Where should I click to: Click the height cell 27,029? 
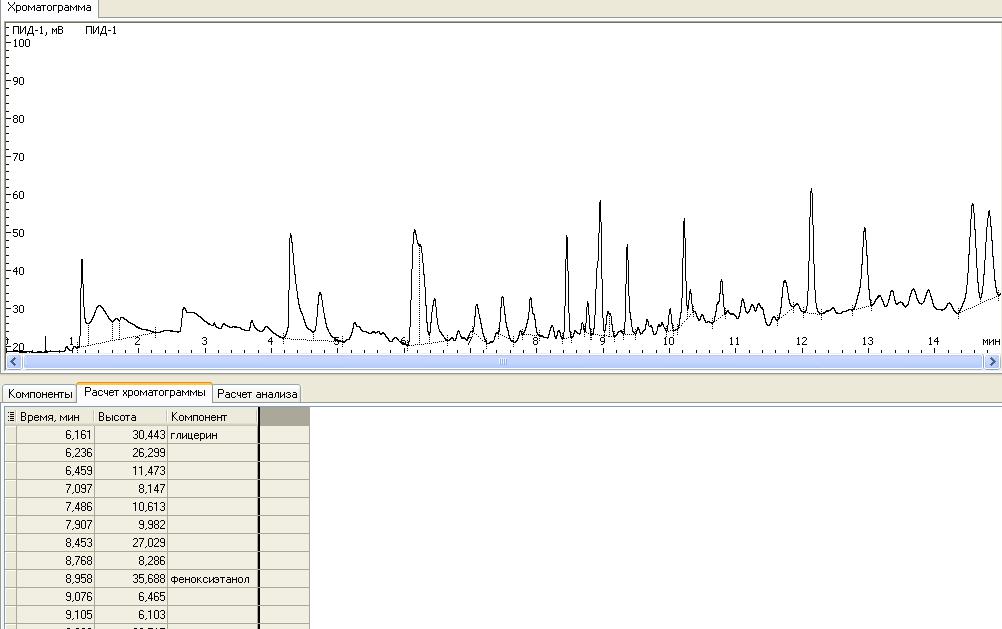[129, 543]
